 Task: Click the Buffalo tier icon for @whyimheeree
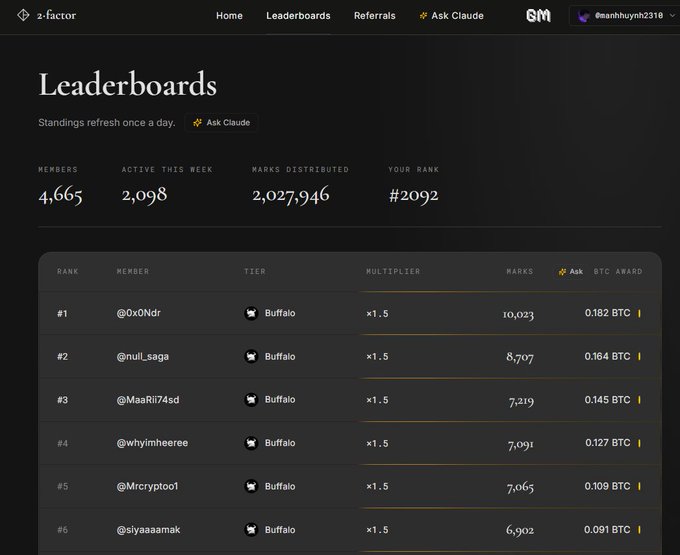[x=251, y=443]
